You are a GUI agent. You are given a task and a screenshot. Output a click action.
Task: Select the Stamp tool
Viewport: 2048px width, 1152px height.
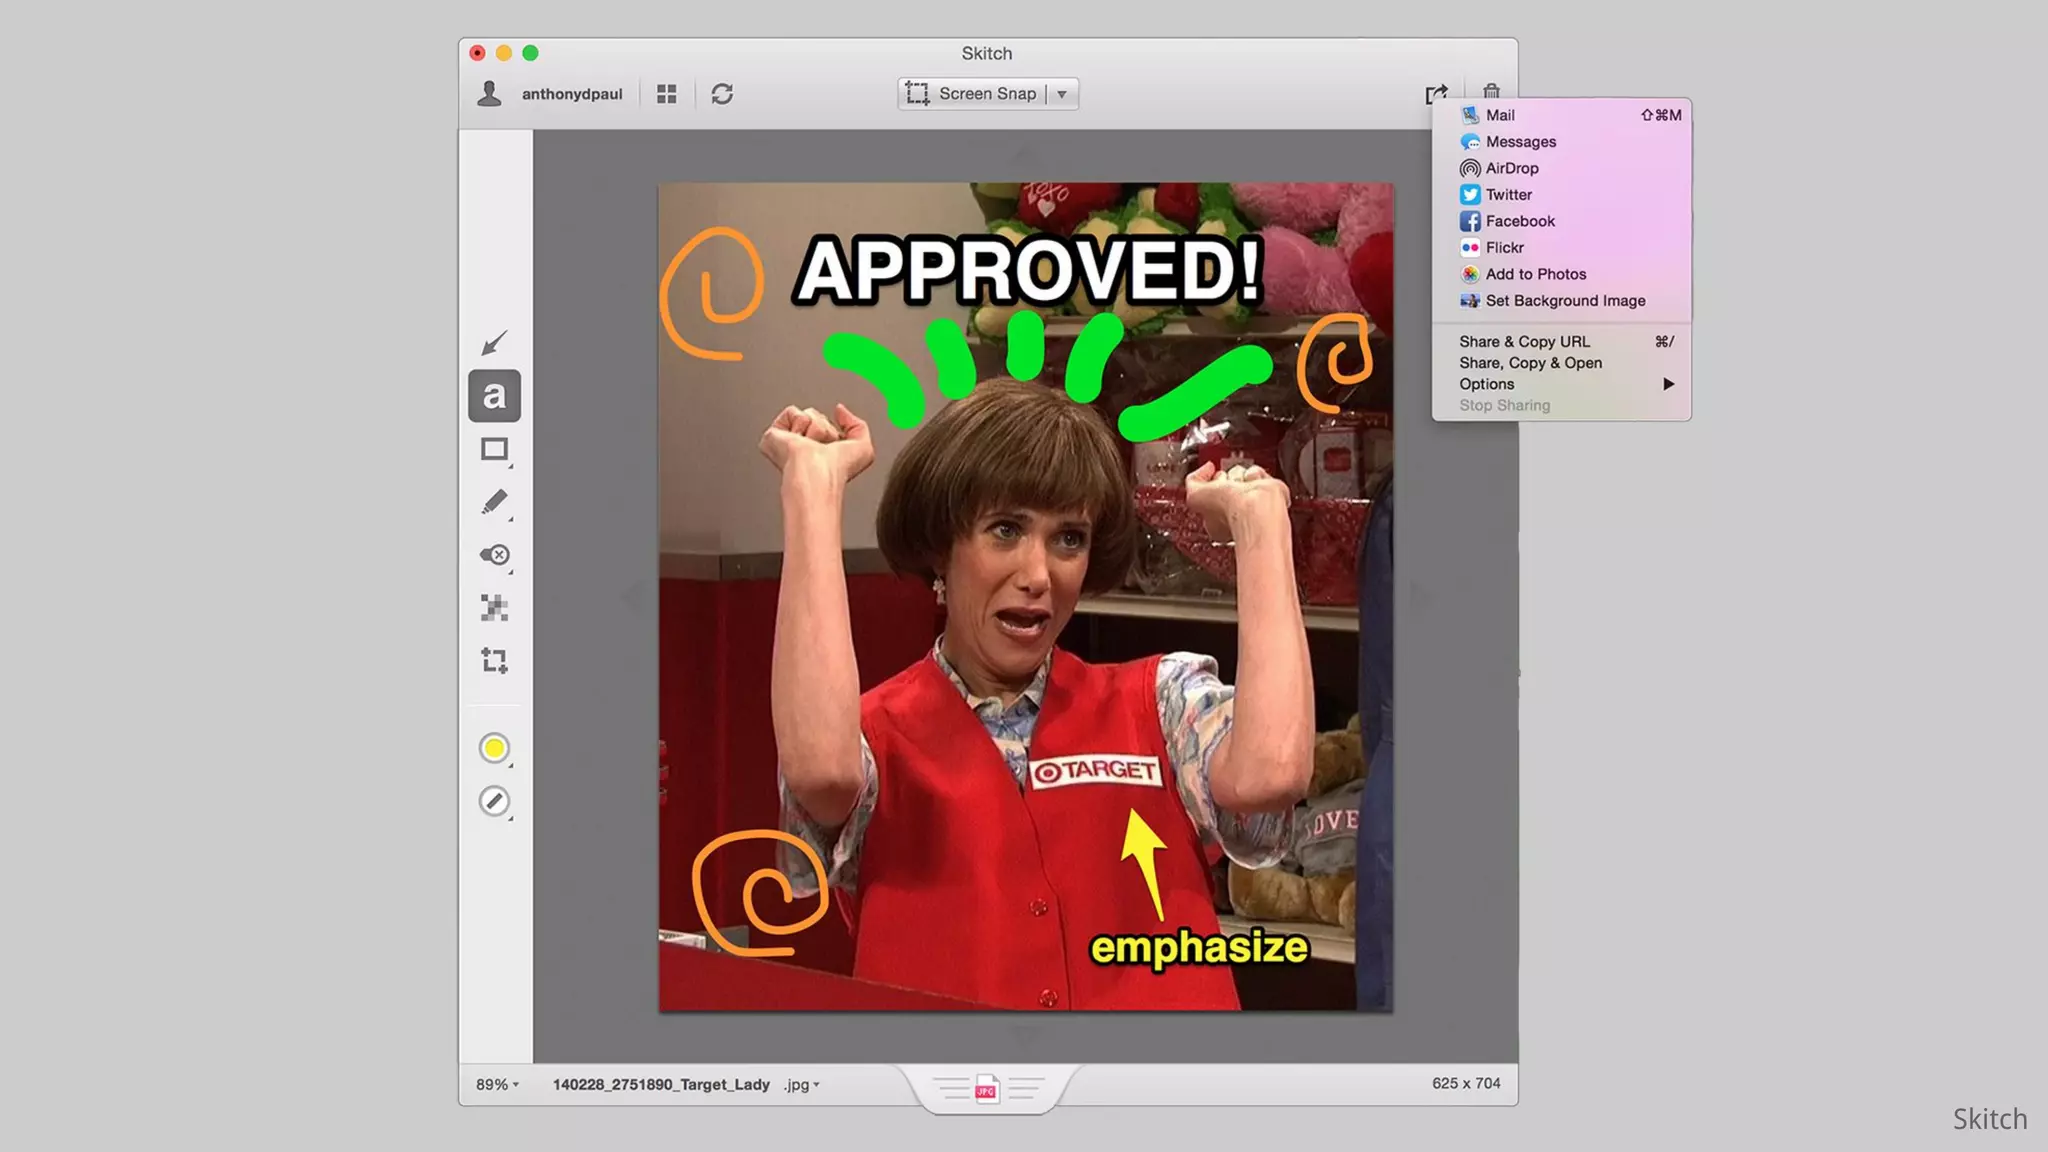(x=494, y=555)
